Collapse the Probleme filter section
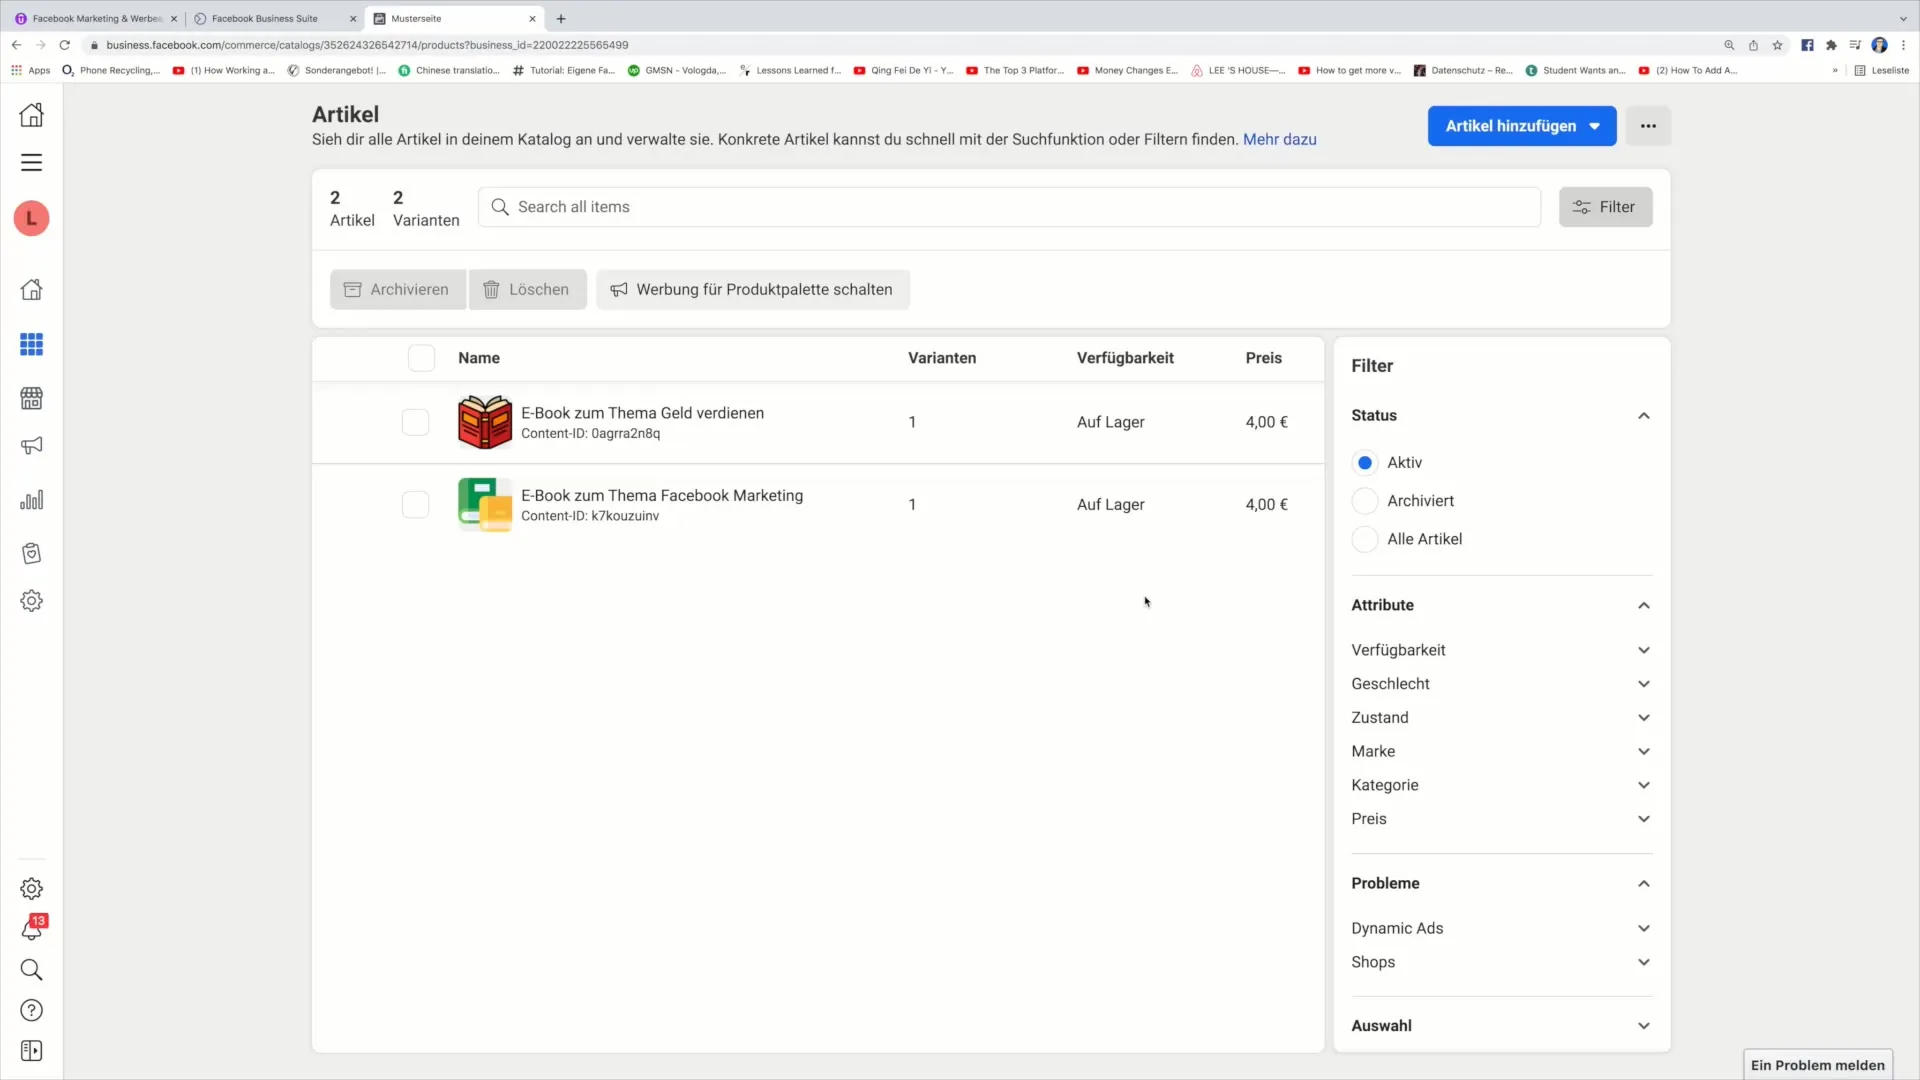This screenshot has width=1920, height=1080. 1643,883
